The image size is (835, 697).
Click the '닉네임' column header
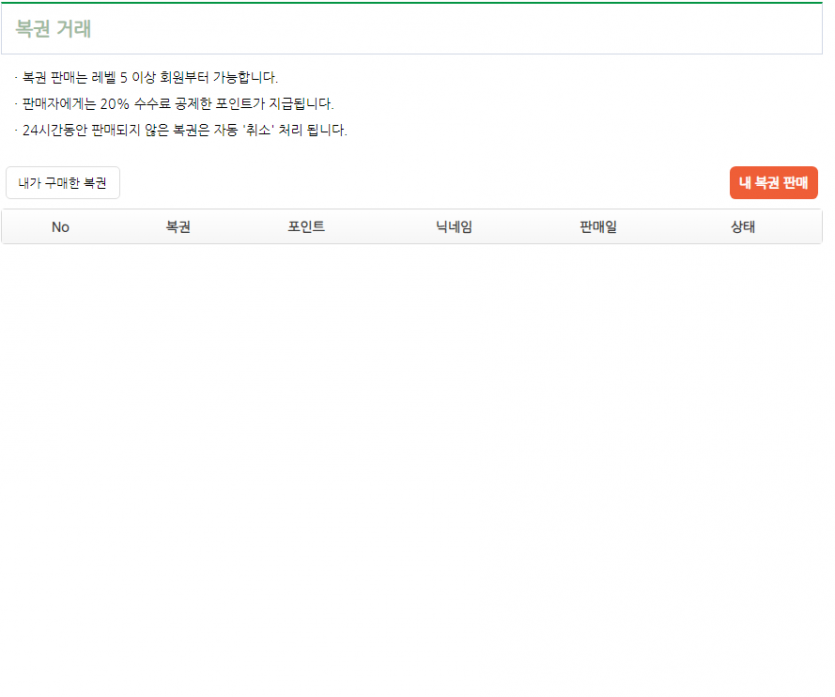454,227
